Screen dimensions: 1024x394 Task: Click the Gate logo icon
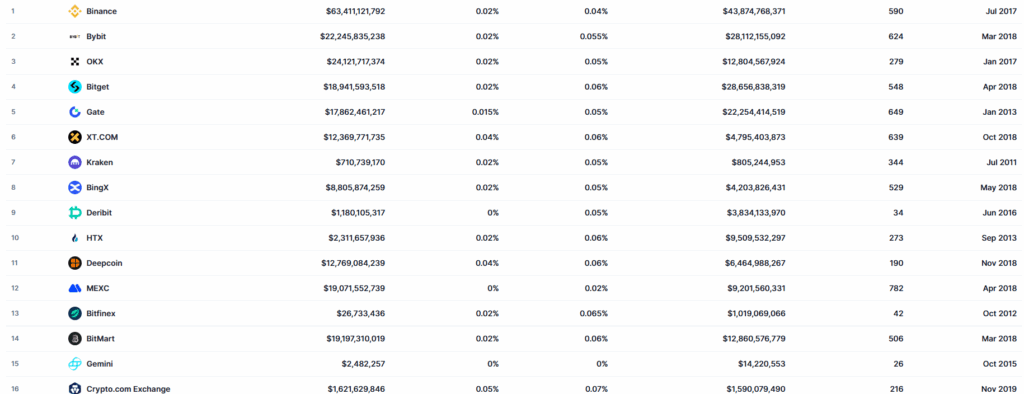(x=74, y=112)
